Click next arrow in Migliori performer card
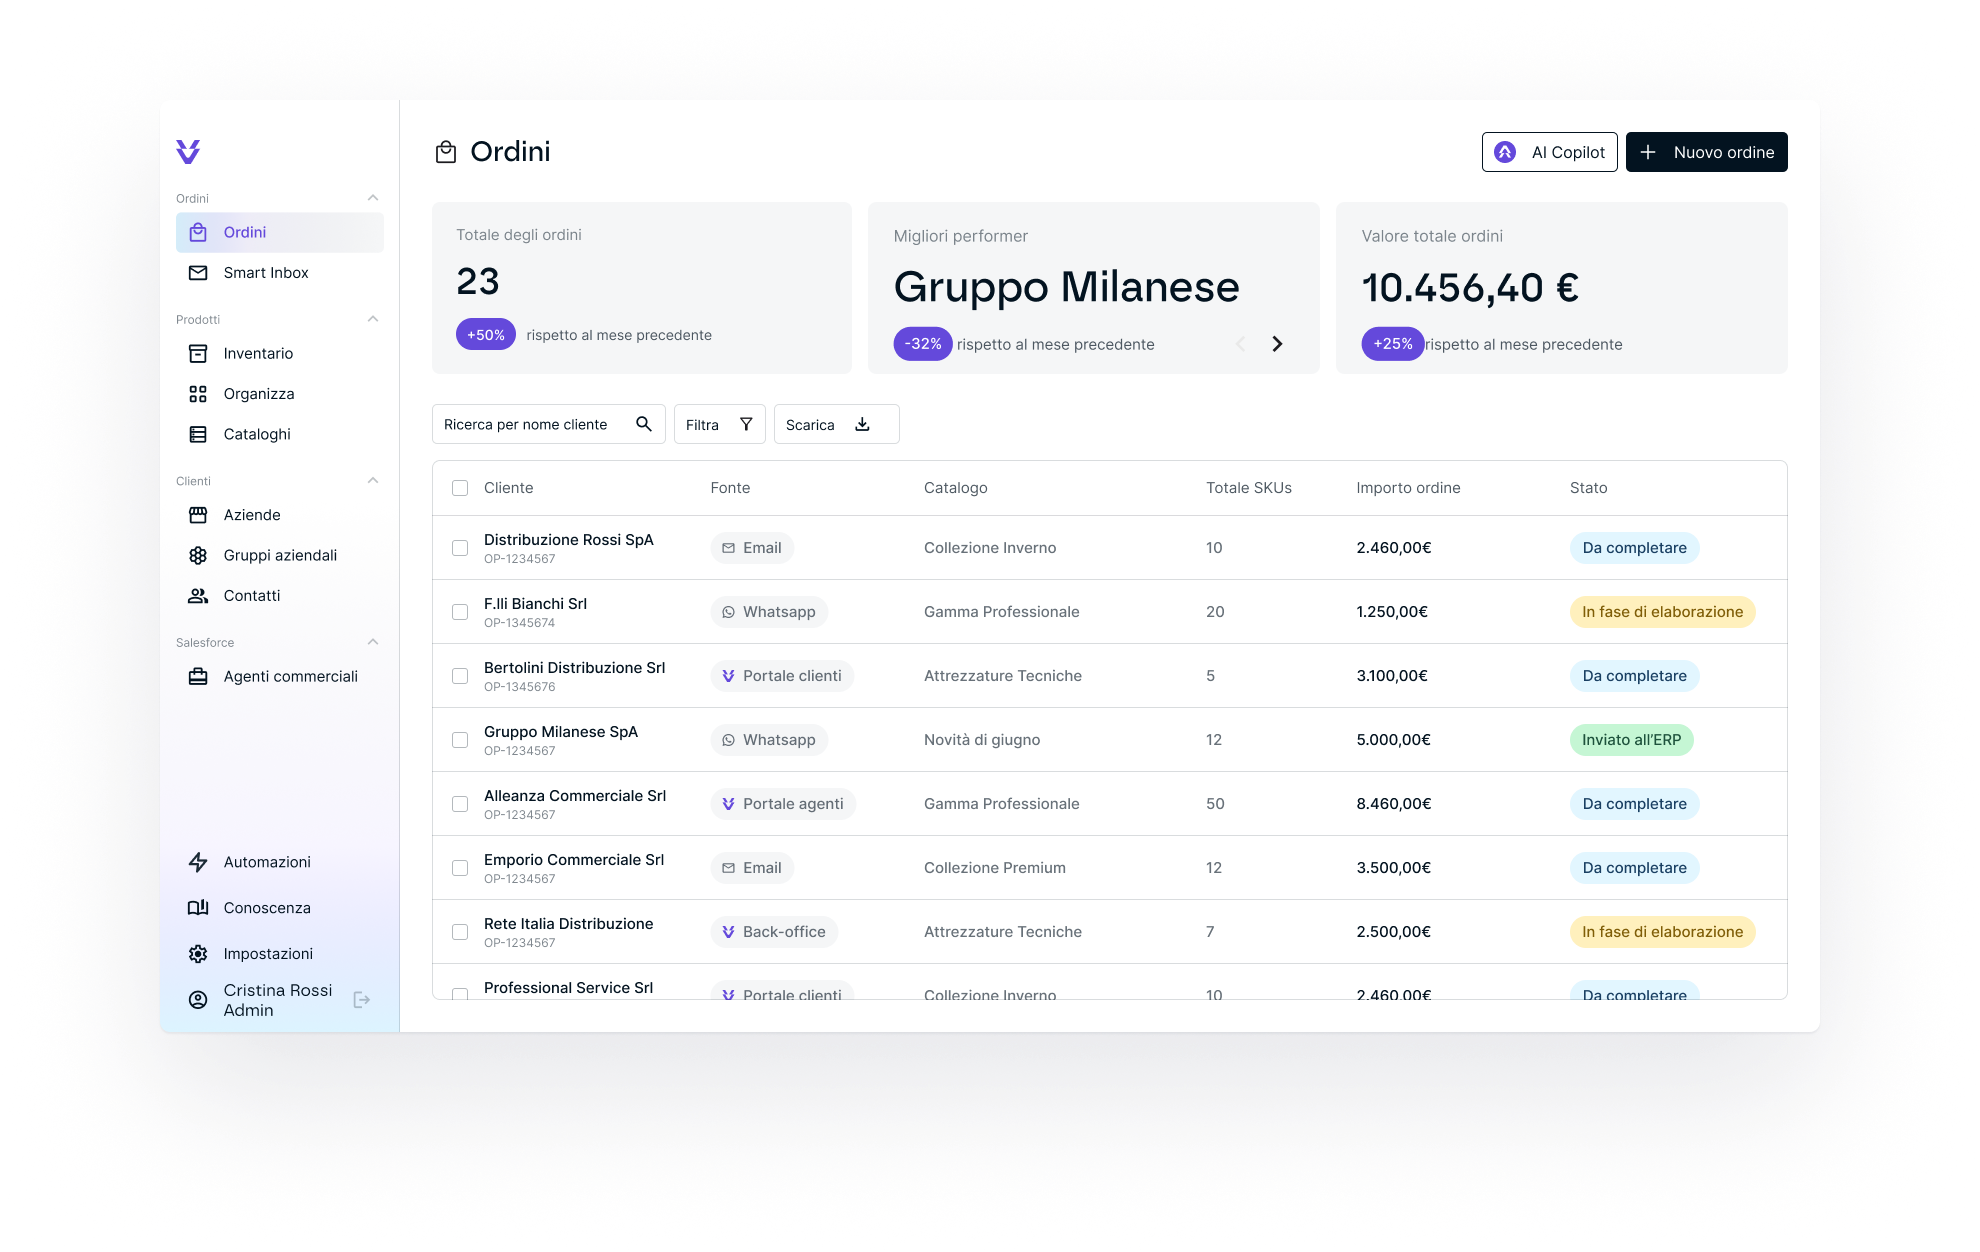This screenshot has width=1980, height=1252. tap(1277, 344)
